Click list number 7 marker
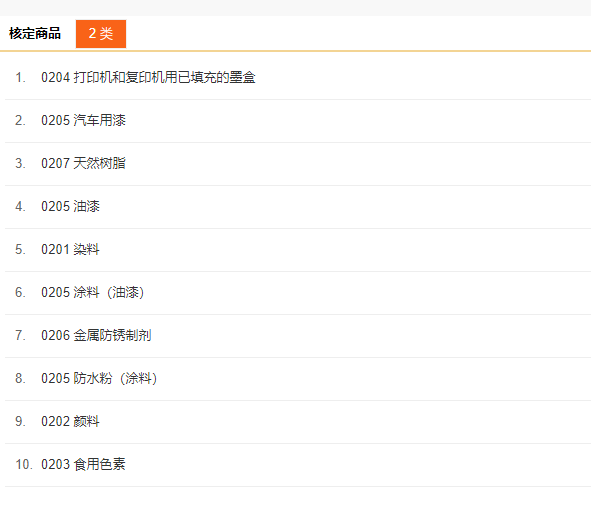This screenshot has width=591, height=513. (x=20, y=335)
